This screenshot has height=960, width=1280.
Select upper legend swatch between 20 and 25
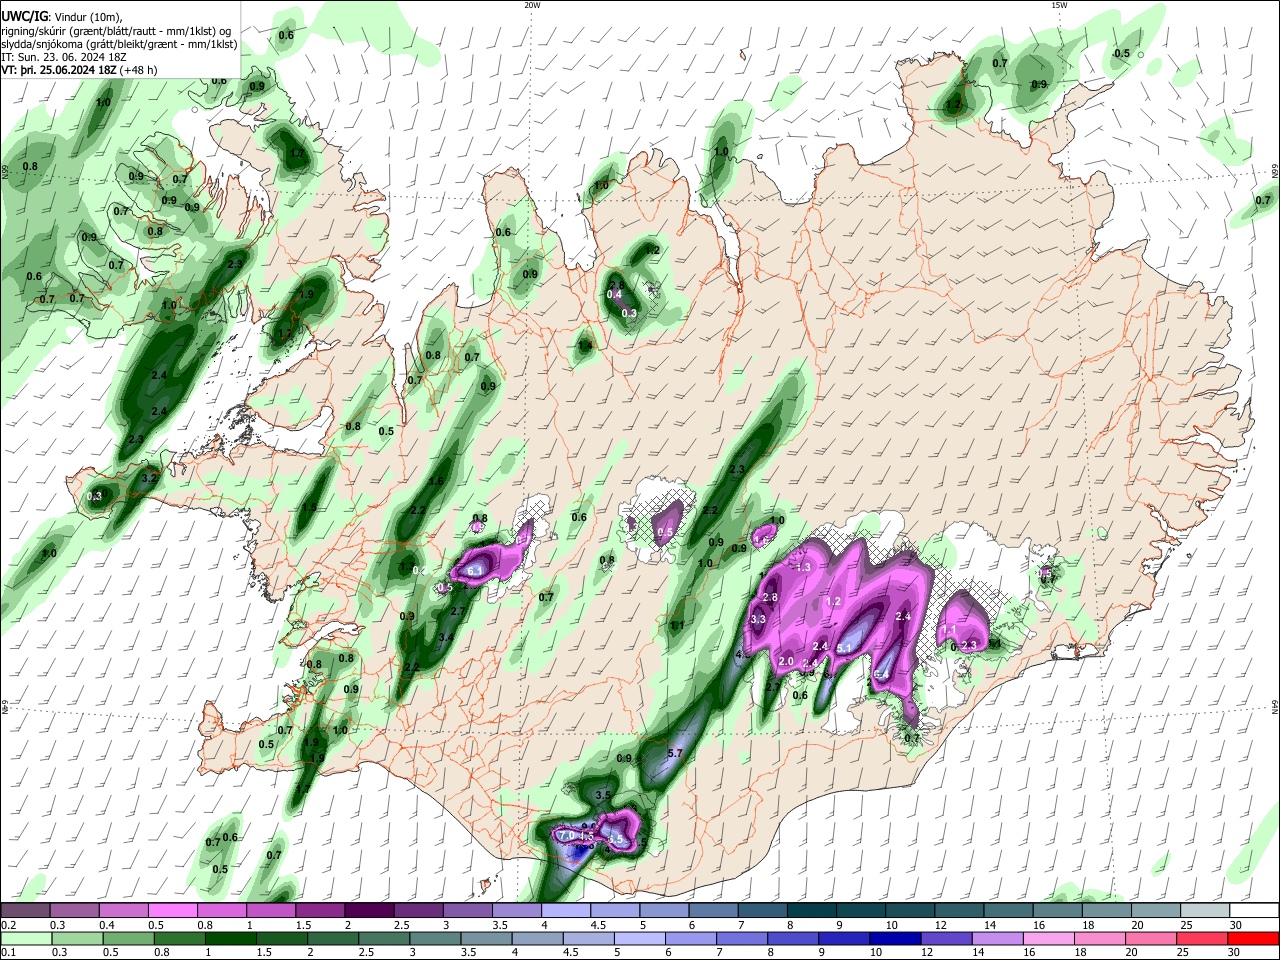coord(1156,910)
